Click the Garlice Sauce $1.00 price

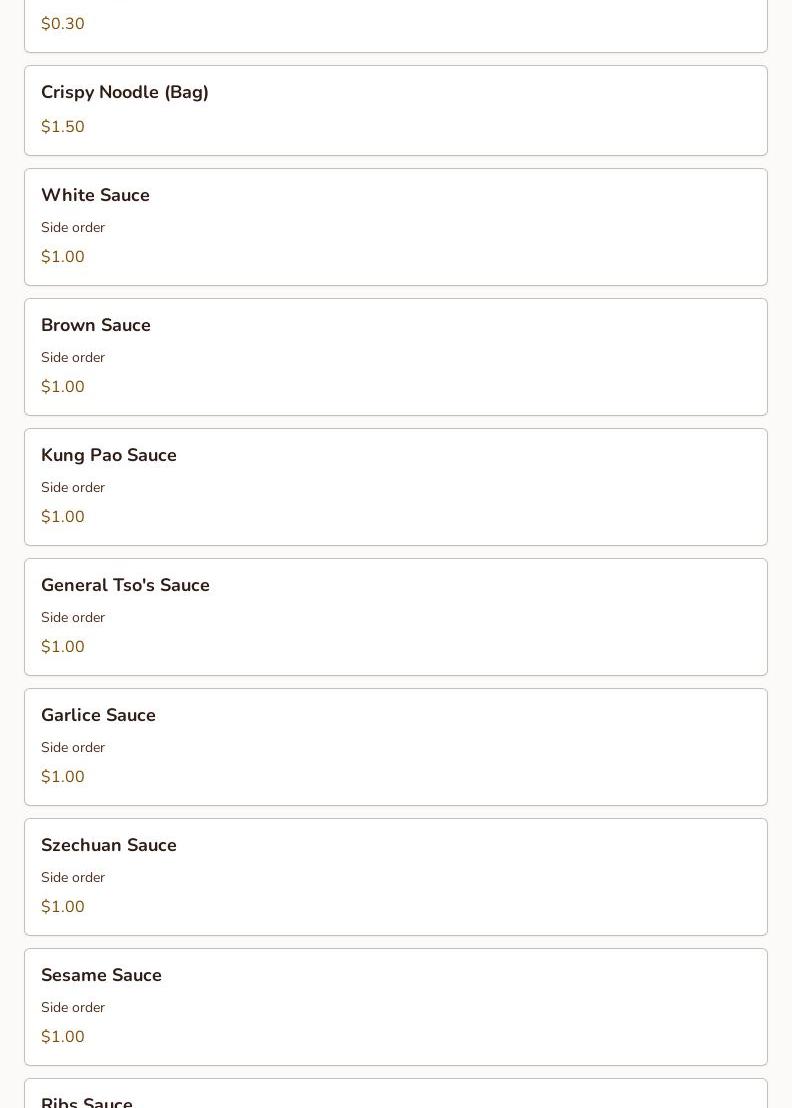tap(63, 777)
